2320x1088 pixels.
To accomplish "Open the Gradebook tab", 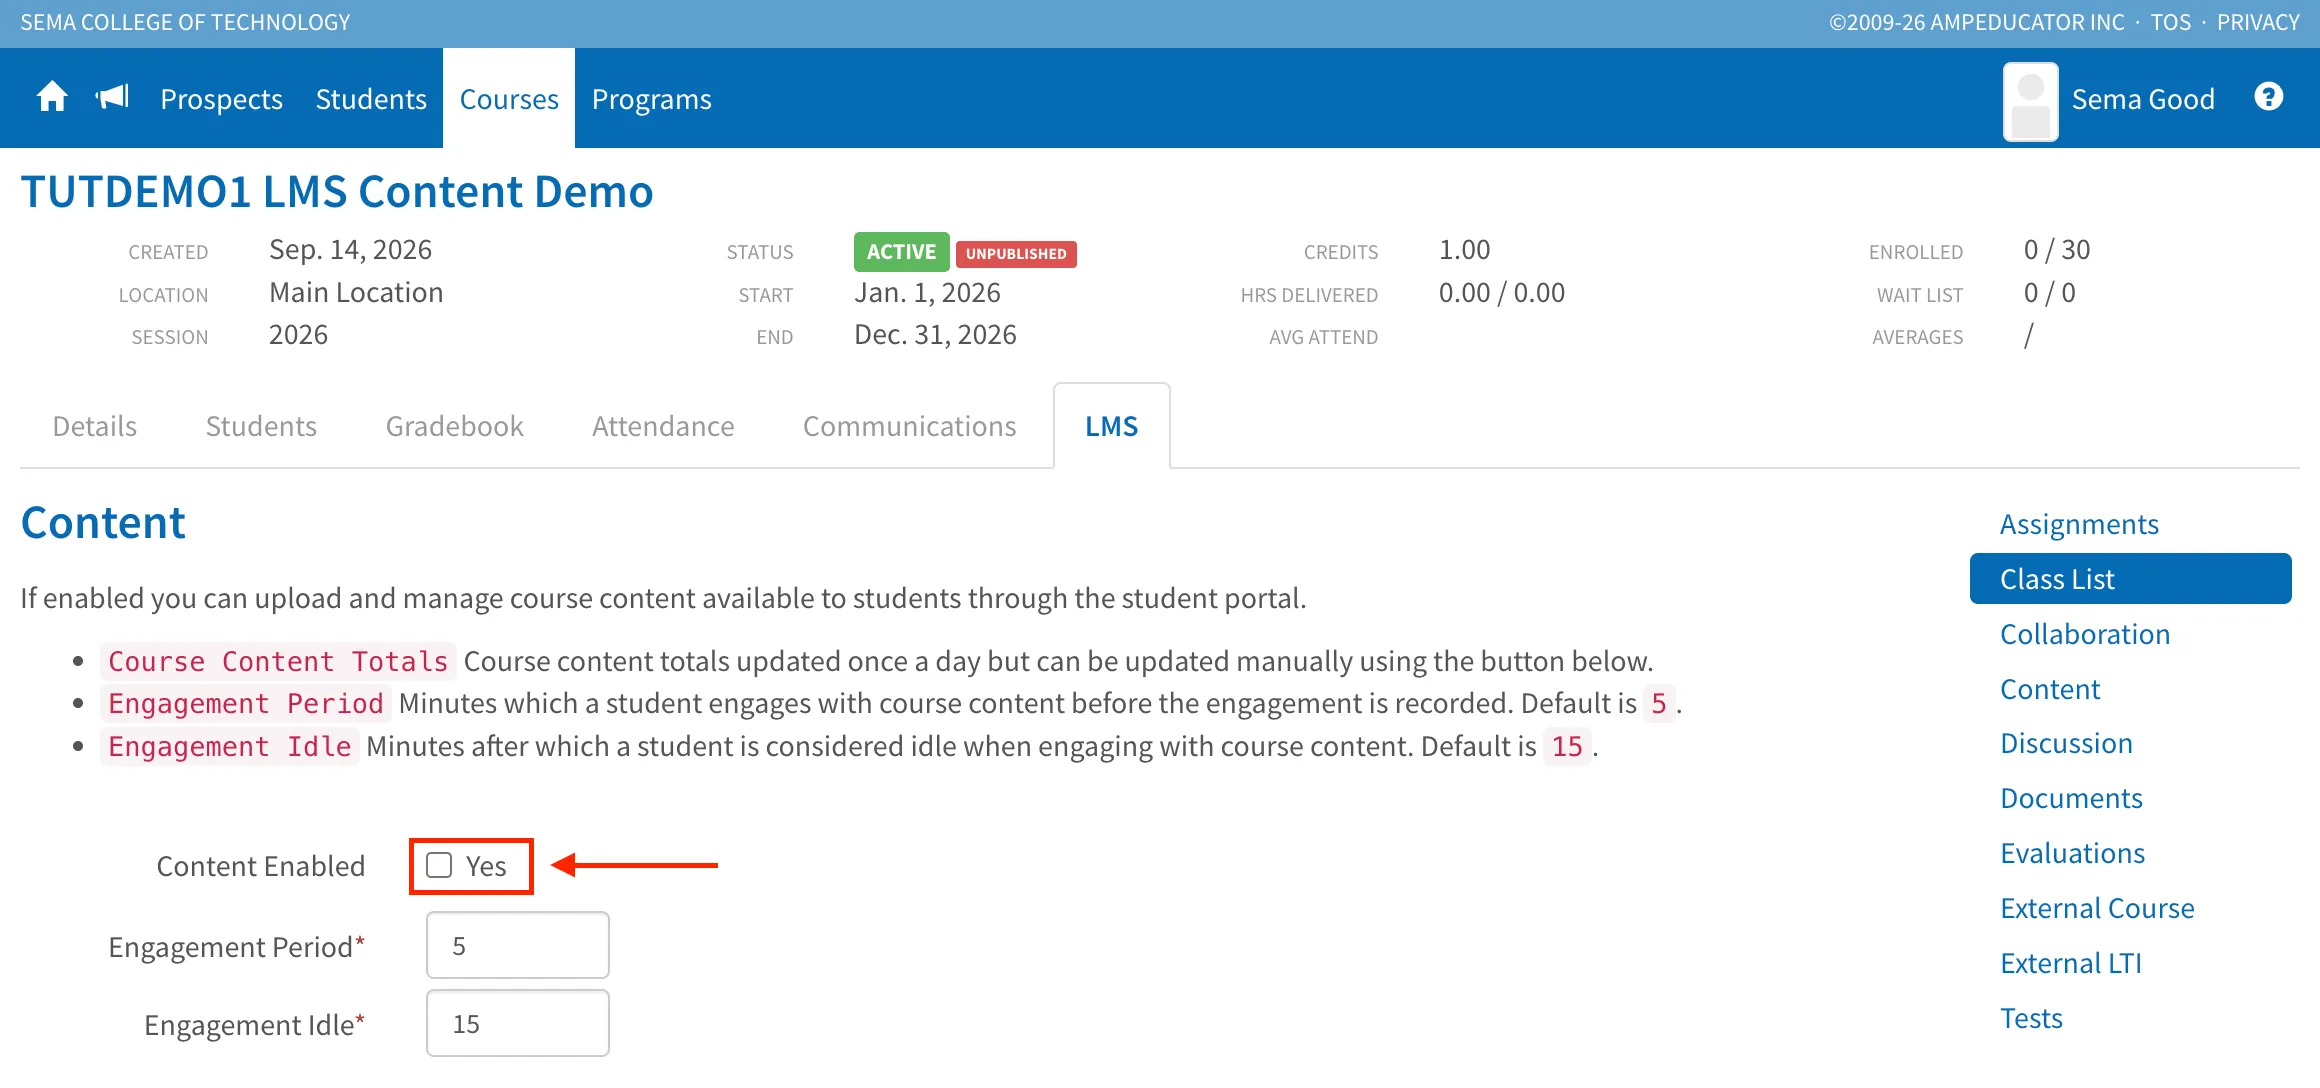I will [455, 426].
